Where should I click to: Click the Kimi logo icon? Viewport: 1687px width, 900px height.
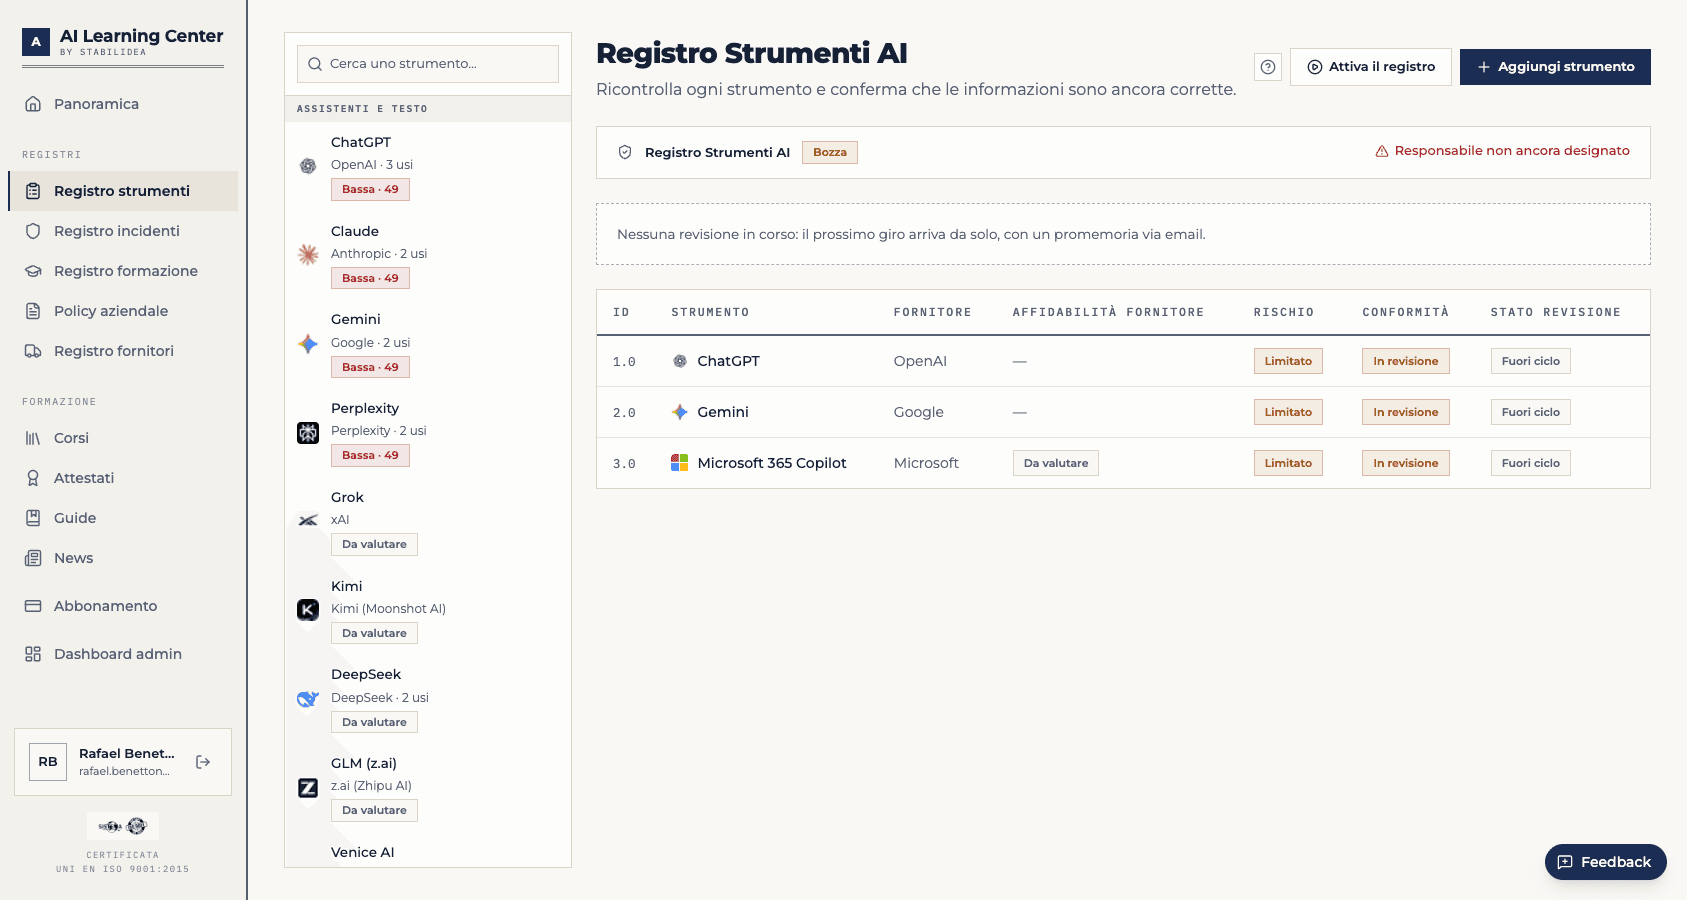[x=308, y=610]
